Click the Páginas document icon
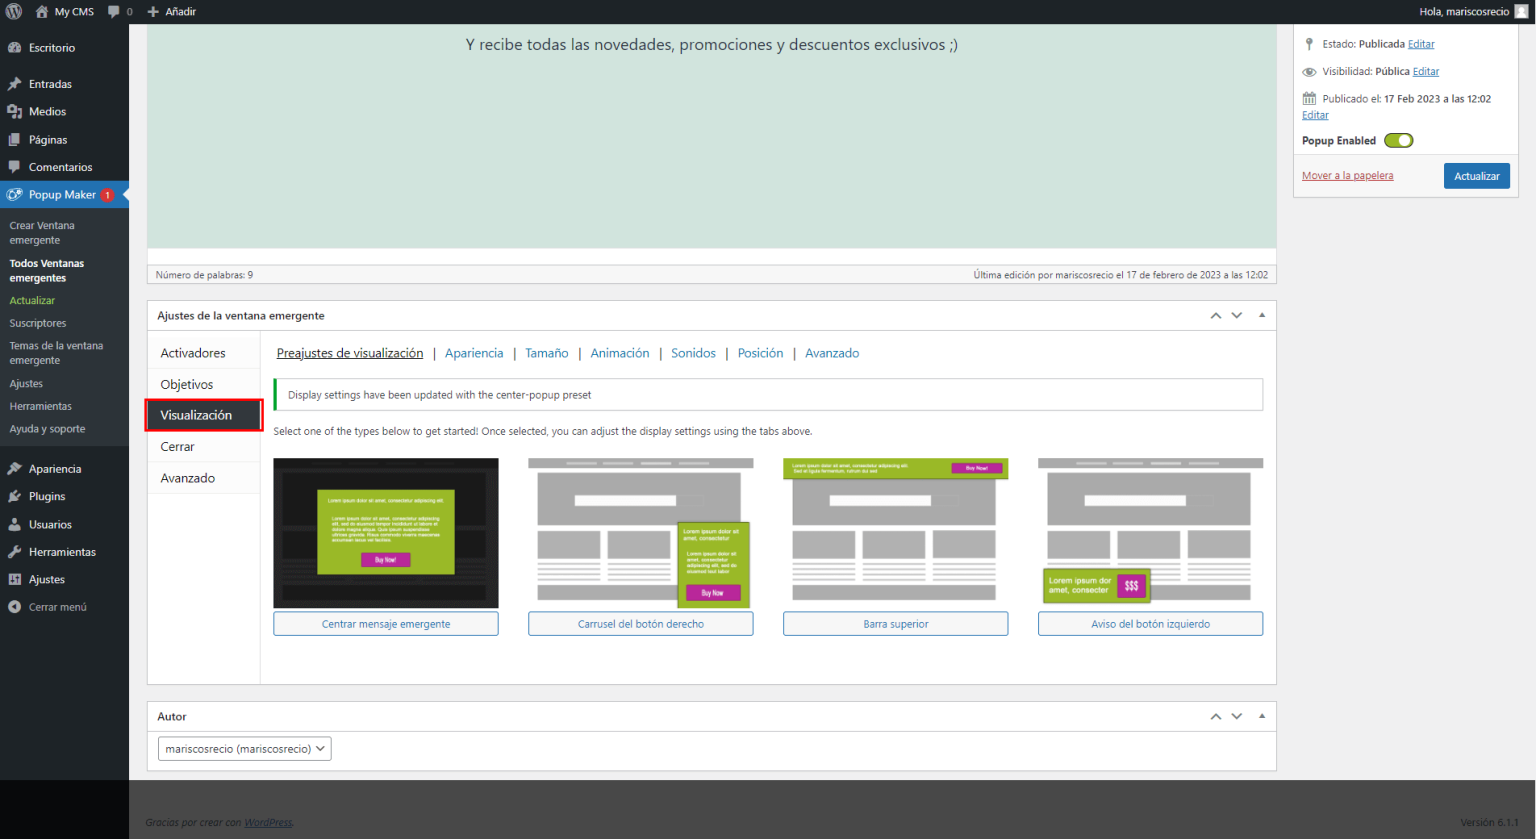Screen dimensions: 1536x839 [x=16, y=139]
